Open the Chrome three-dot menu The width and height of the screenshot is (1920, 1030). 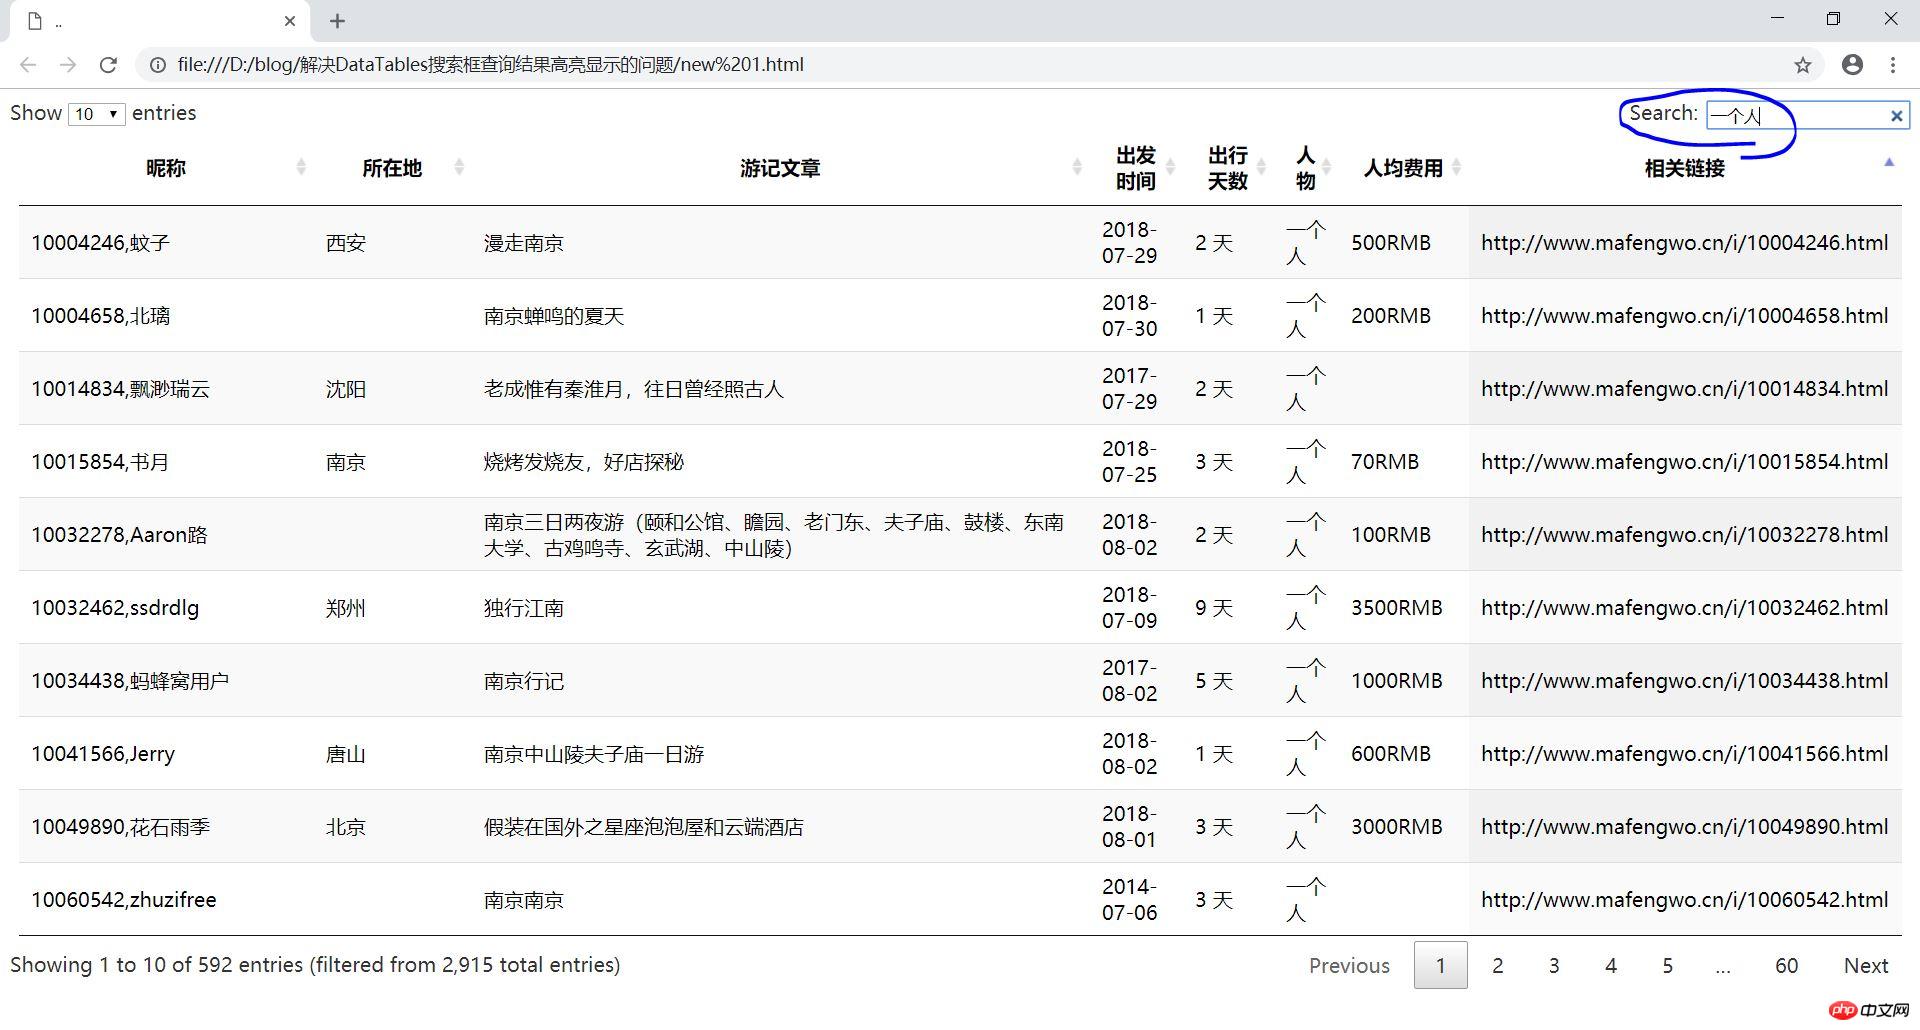1893,65
